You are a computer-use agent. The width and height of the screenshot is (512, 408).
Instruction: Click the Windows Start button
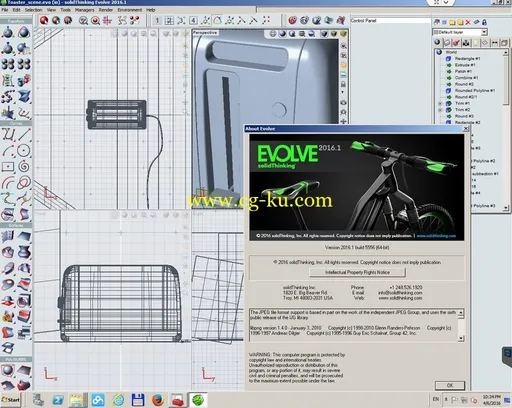point(11,400)
